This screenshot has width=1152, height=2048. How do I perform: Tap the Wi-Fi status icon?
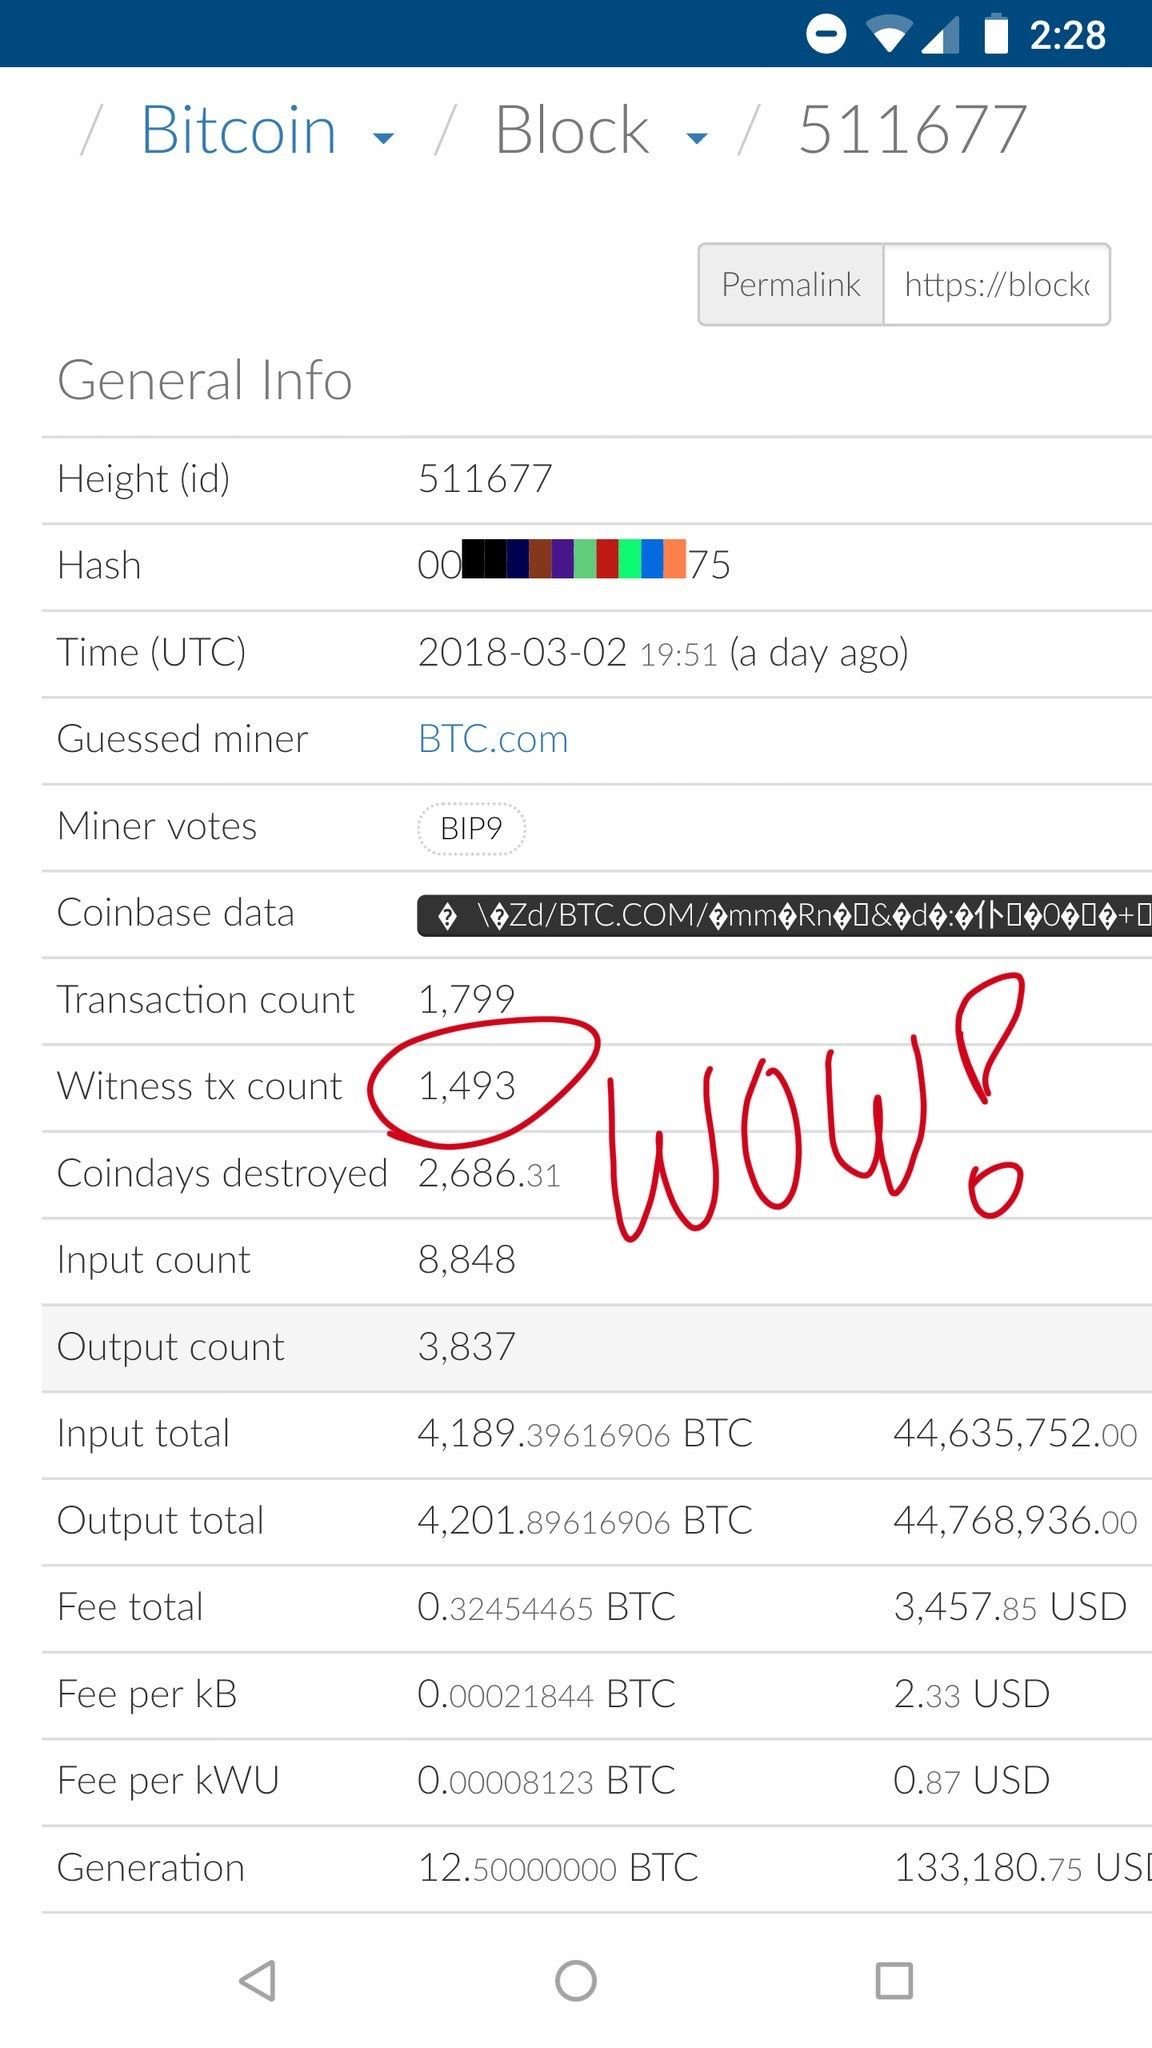pyautogui.click(x=887, y=35)
